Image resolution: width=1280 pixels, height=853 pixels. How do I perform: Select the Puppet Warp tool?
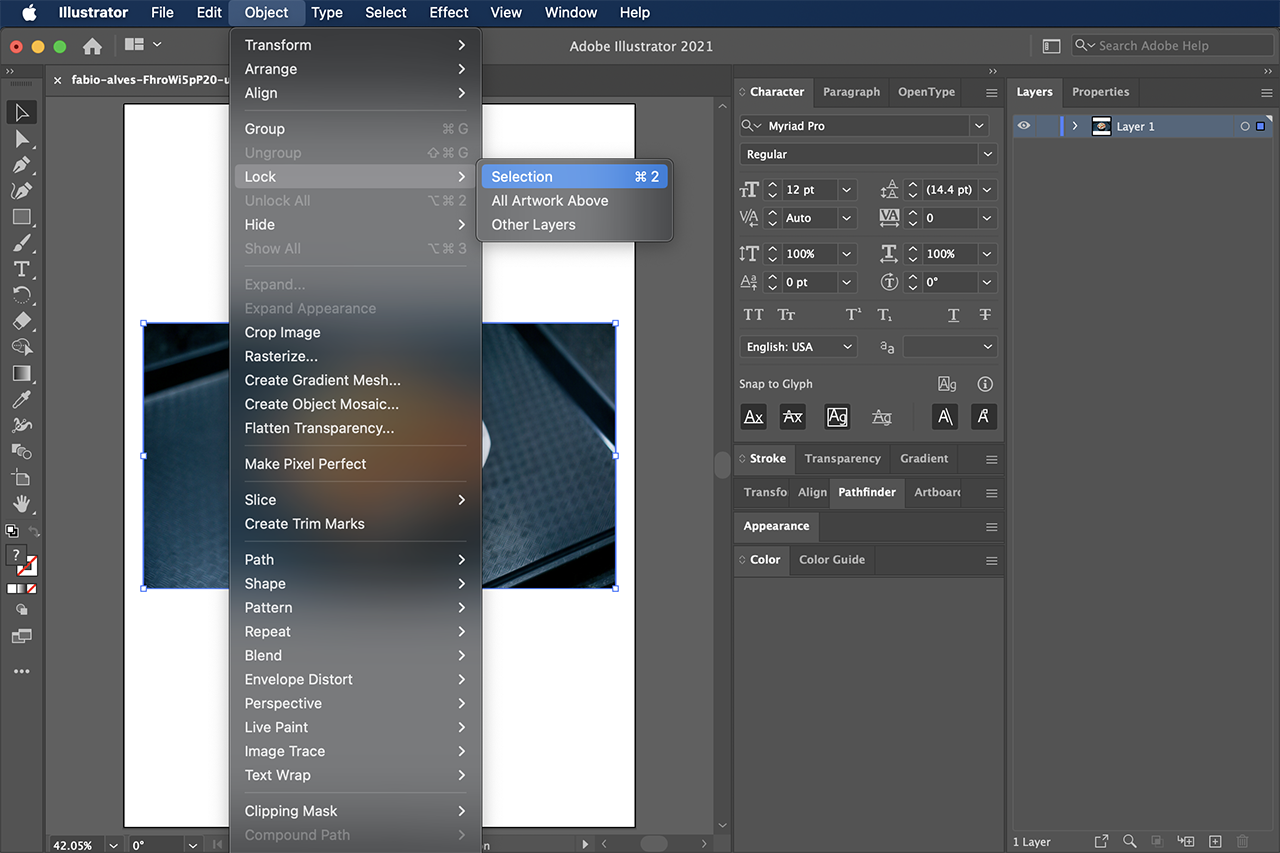[x=21, y=425]
